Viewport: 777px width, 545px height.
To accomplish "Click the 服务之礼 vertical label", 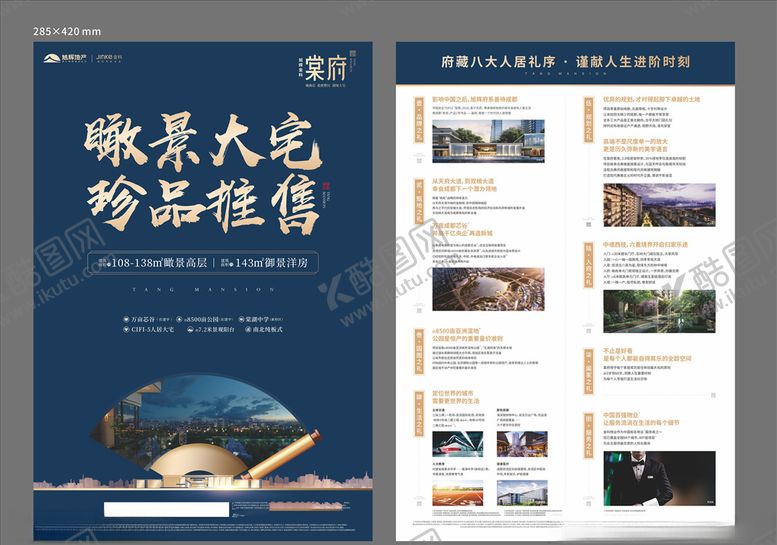I will [588, 436].
